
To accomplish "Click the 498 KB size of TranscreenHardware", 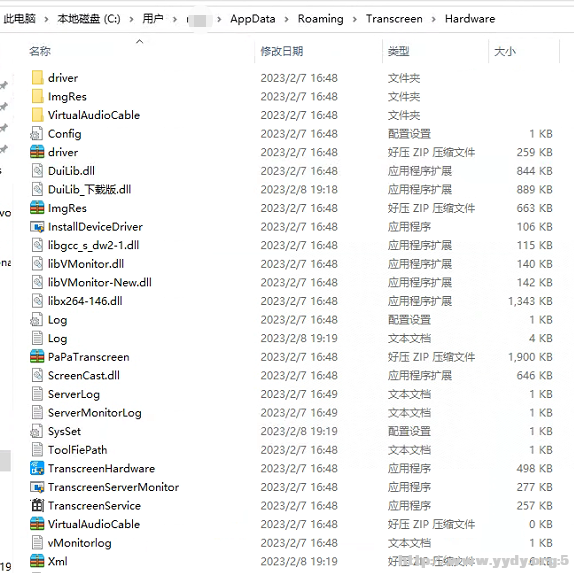I will click(534, 468).
